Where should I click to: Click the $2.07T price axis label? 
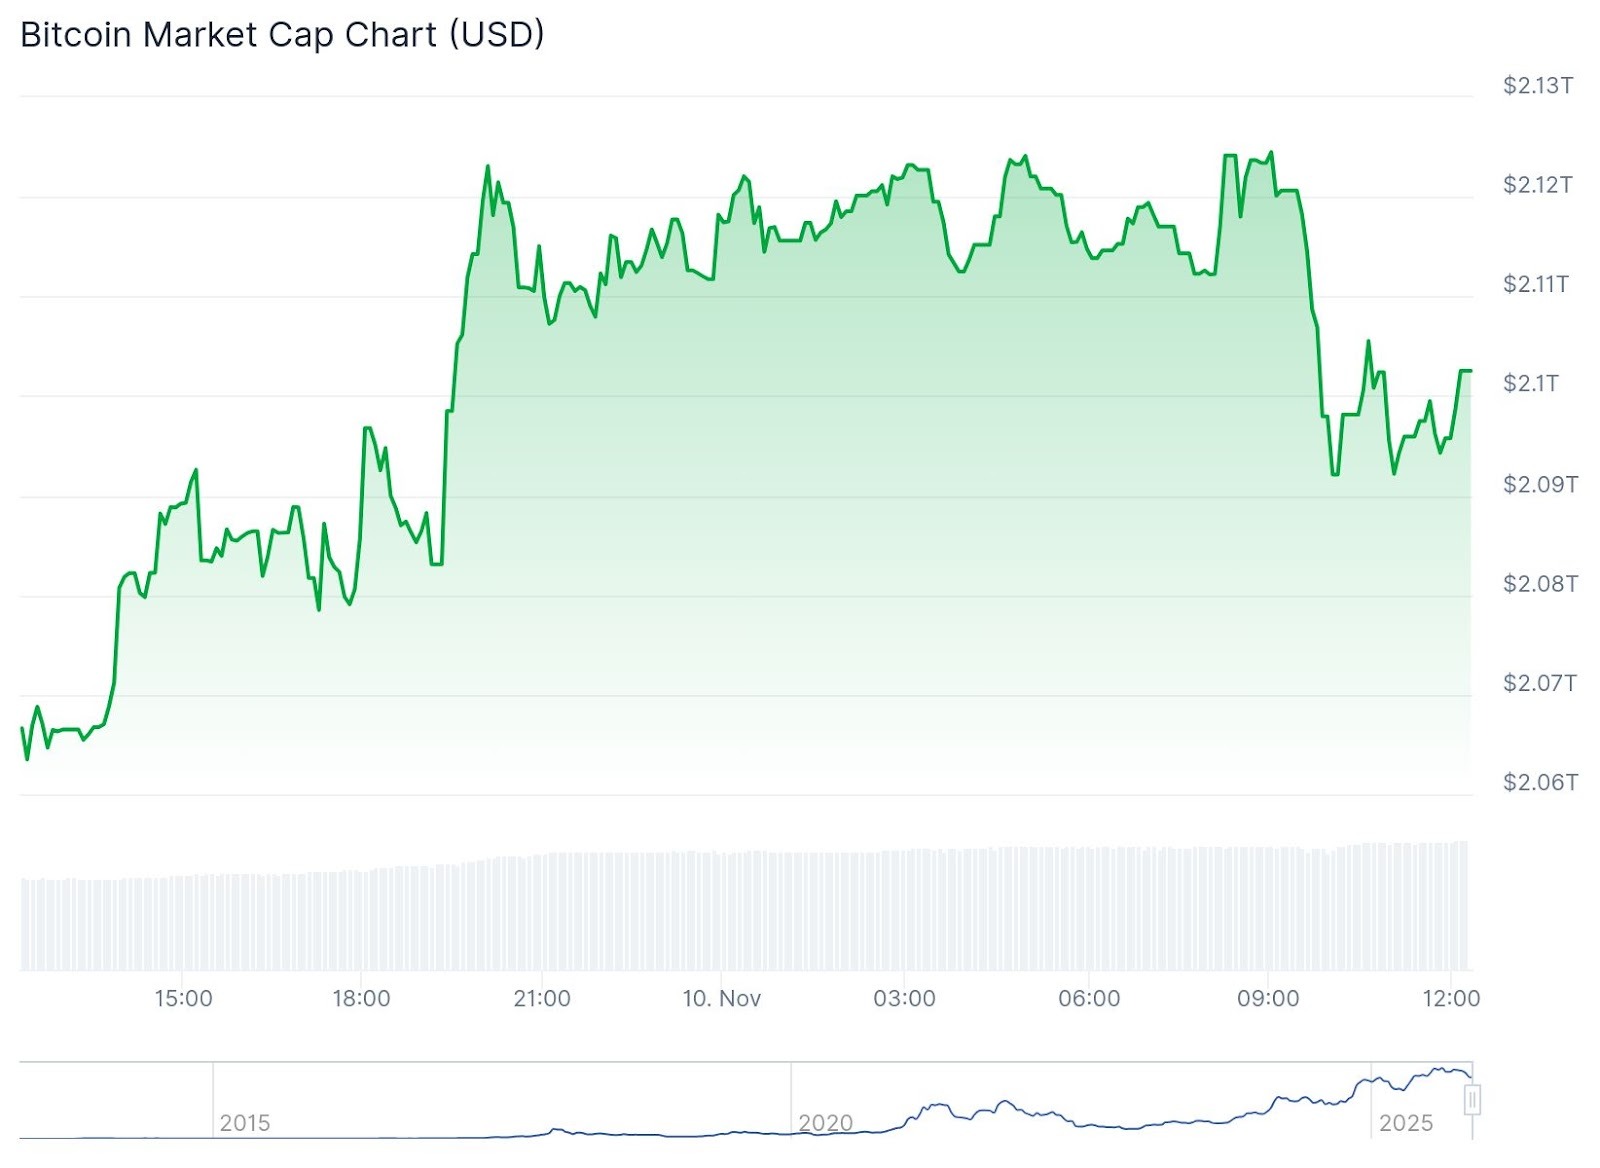(x=1540, y=683)
